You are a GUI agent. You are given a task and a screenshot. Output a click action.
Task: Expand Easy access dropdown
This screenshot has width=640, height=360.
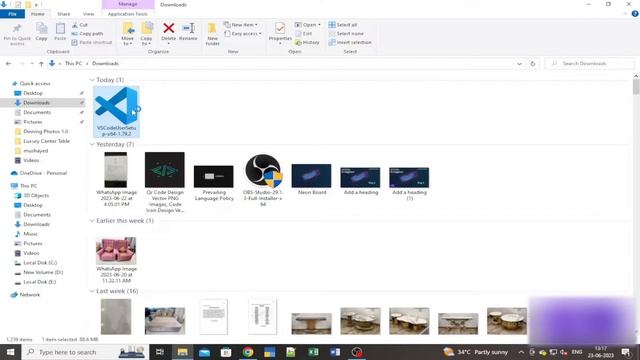pos(242,33)
